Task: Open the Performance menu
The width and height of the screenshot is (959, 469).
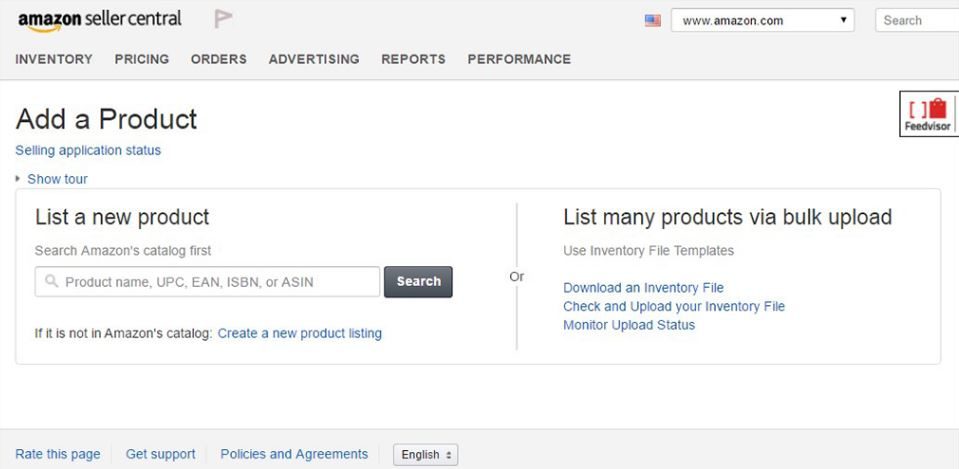Action: click(x=519, y=59)
